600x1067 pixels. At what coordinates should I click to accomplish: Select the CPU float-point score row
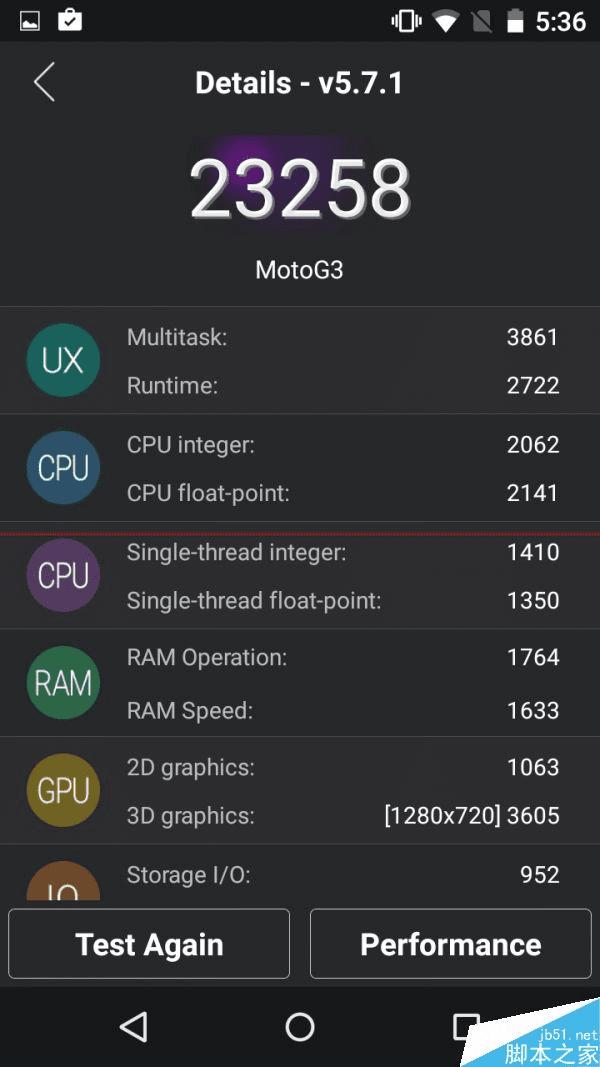[x=342, y=493]
